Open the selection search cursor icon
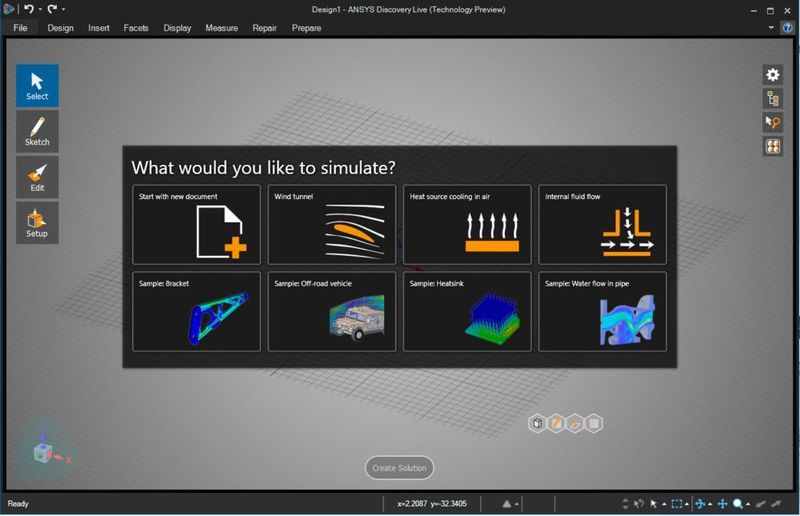800x516 pixels. (x=773, y=122)
